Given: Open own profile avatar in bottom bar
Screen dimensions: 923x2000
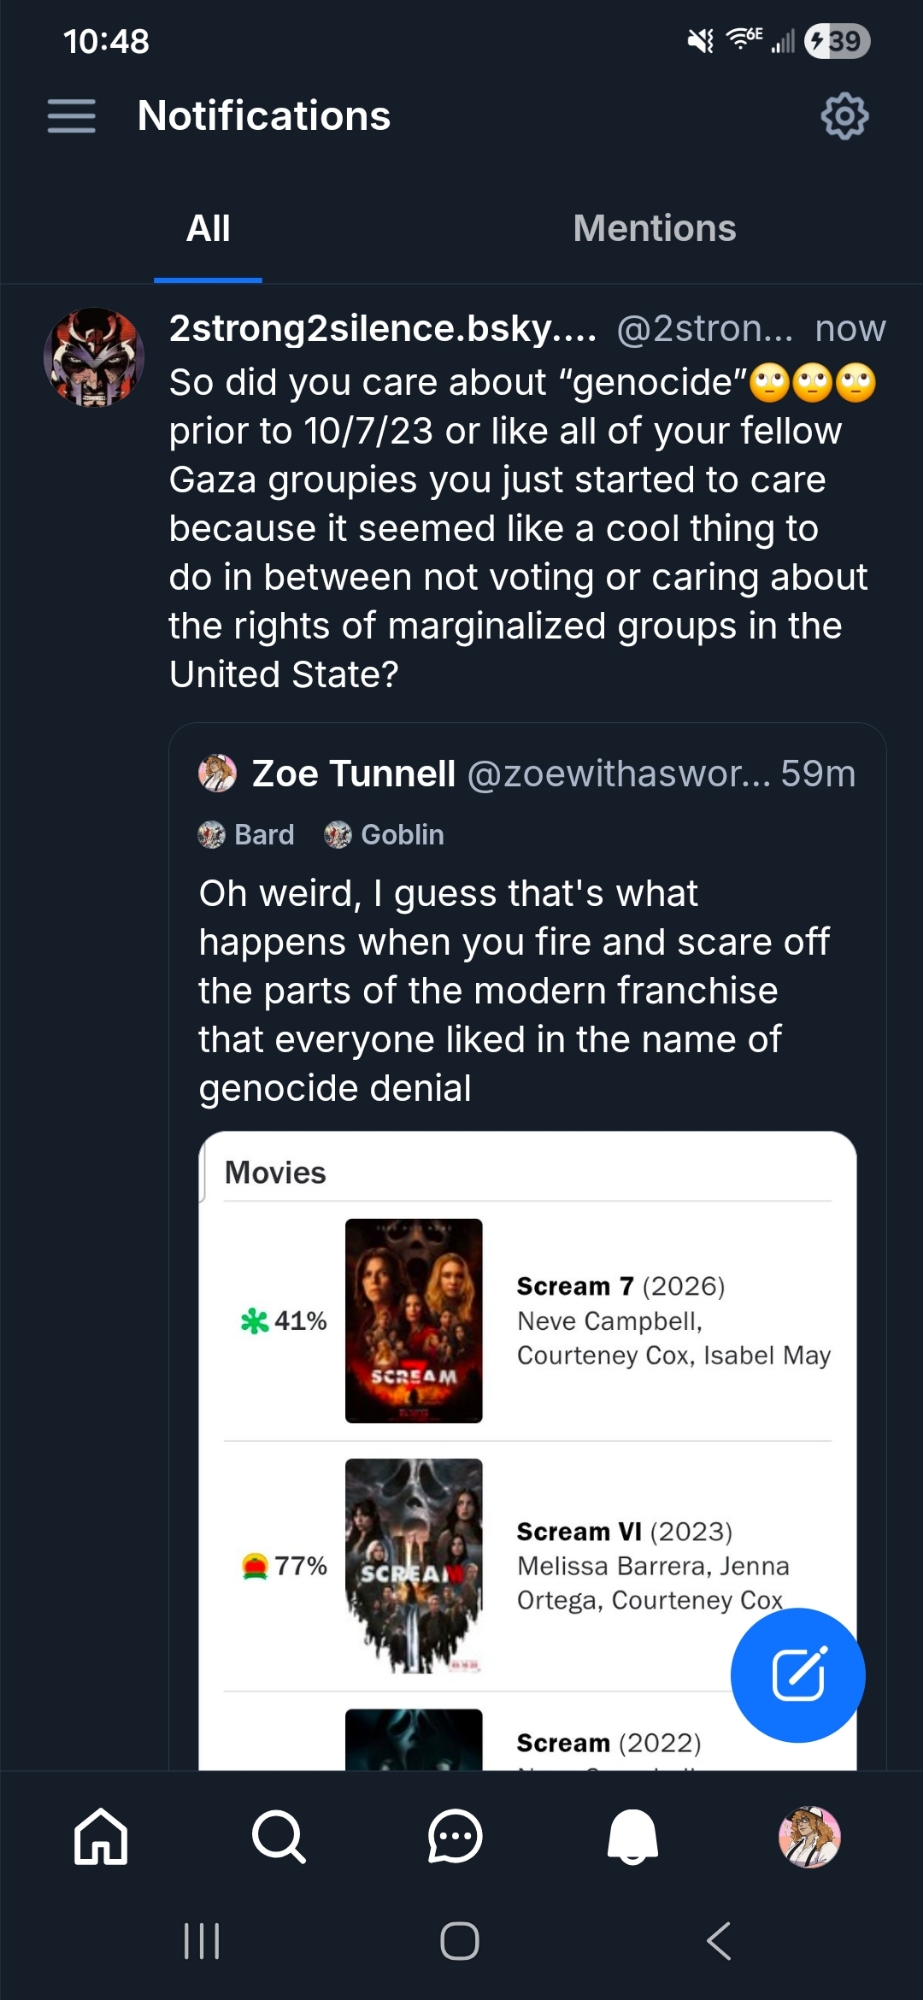Looking at the screenshot, I should tap(809, 1837).
